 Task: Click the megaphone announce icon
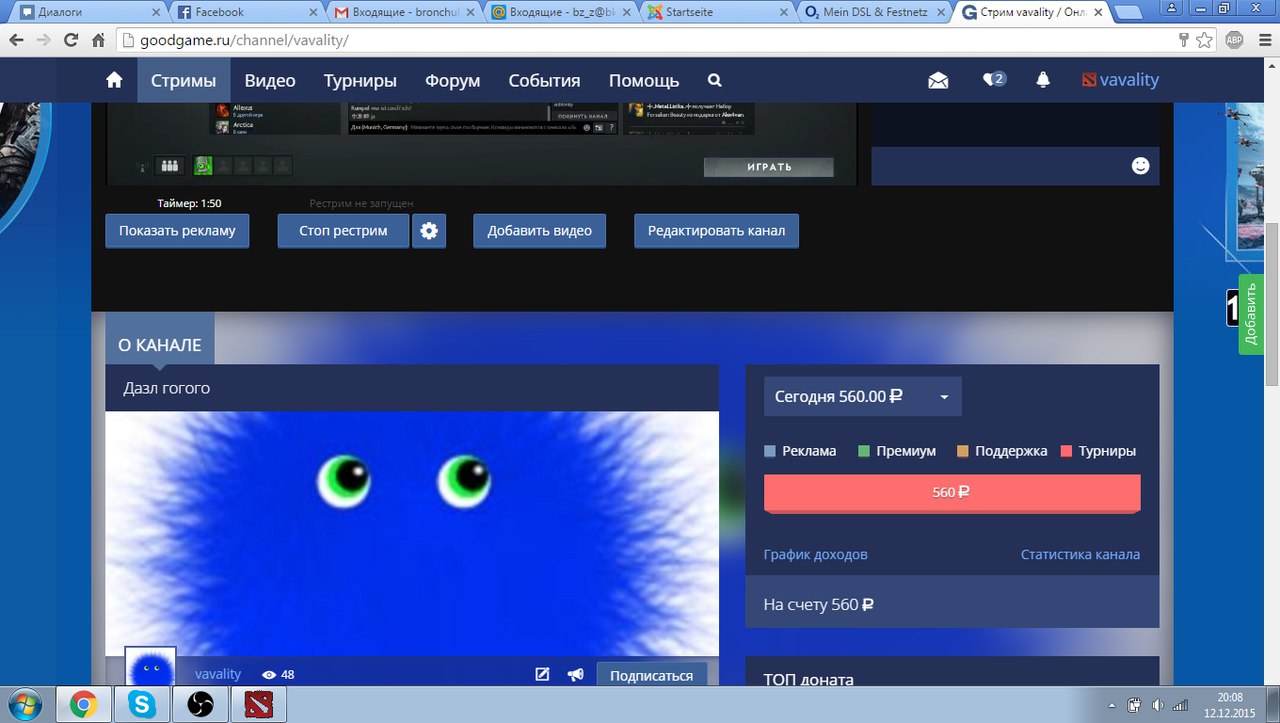tap(575, 674)
